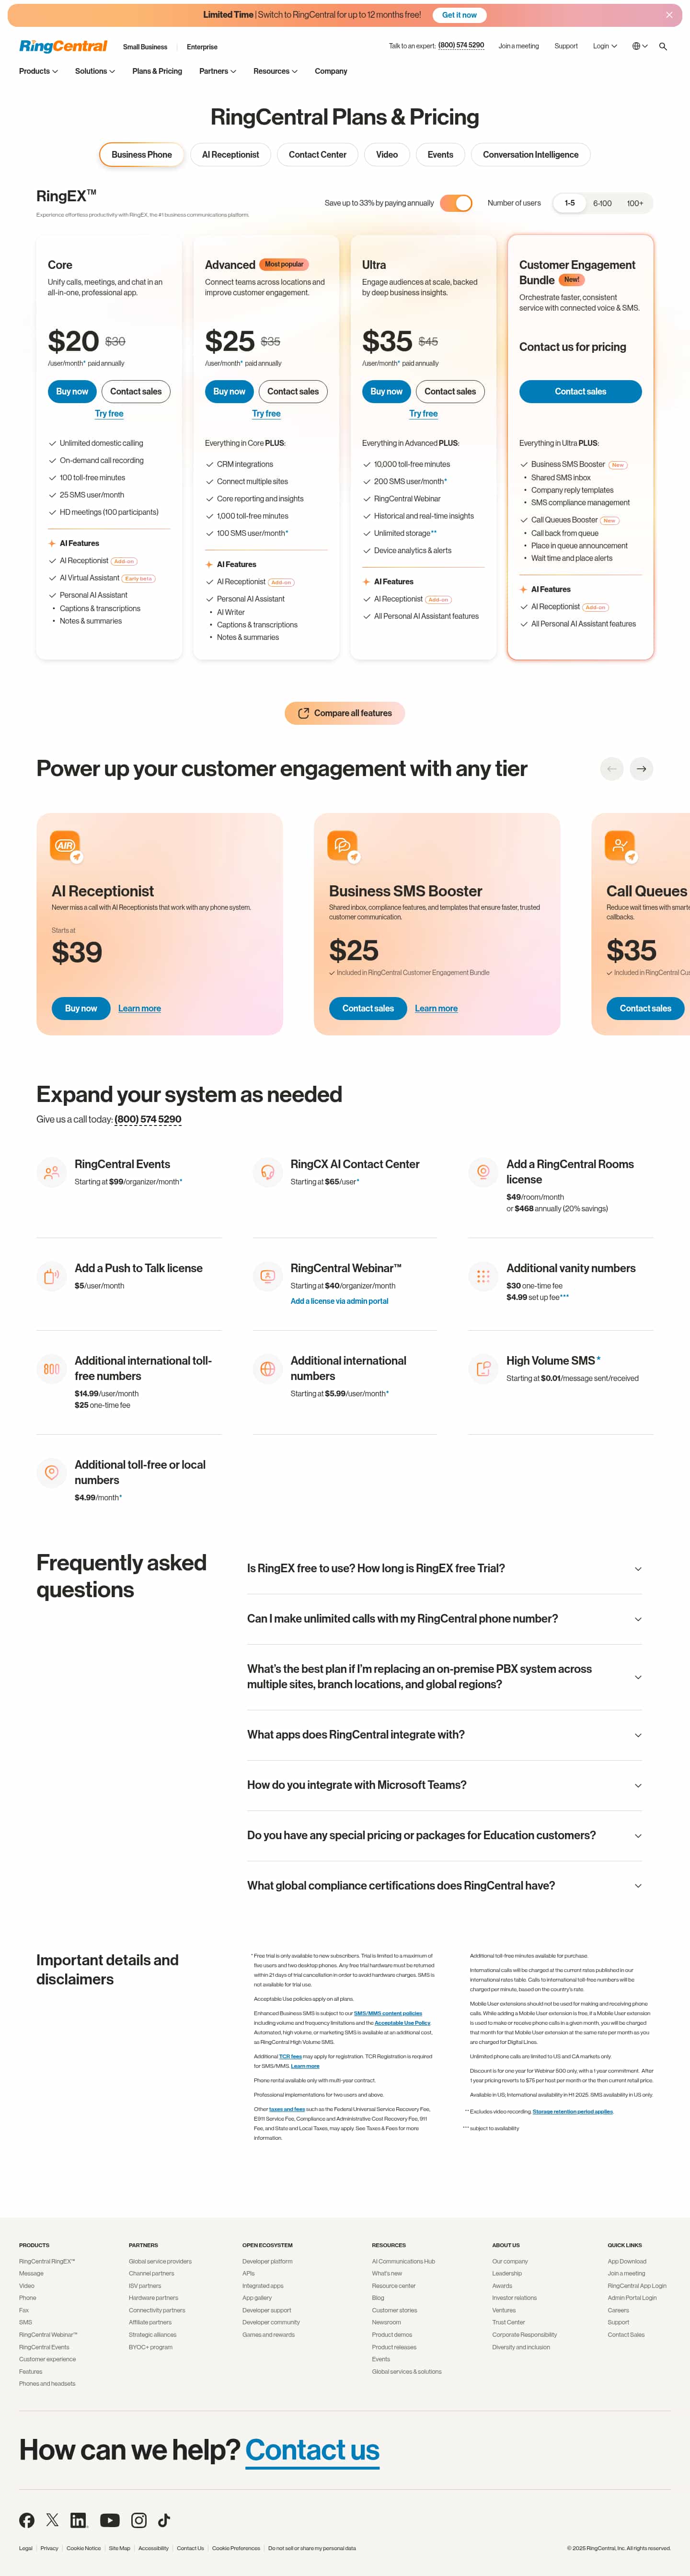The height and width of the screenshot is (2576, 690).
Task: Dismiss the limited-time offer banner
Action: pyautogui.click(x=669, y=14)
